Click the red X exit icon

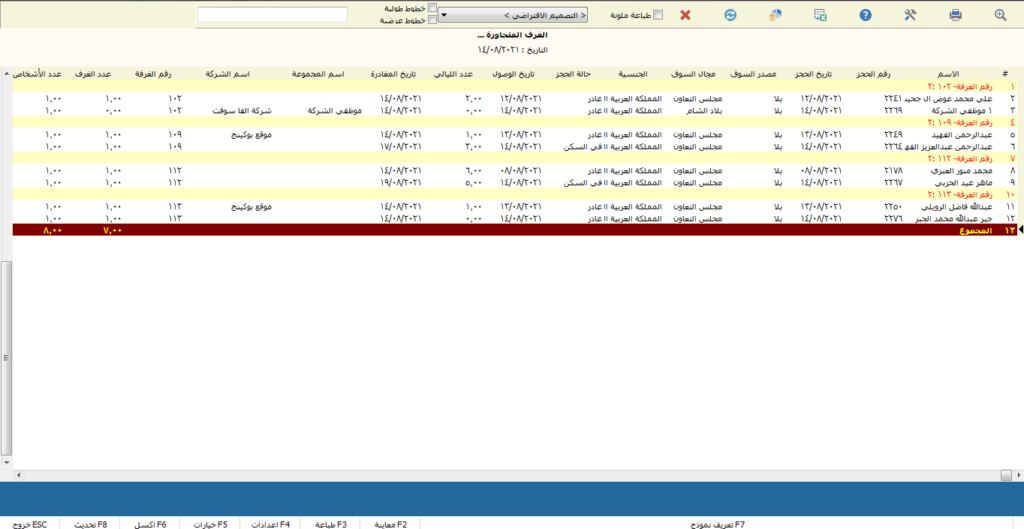pos(685,15)
